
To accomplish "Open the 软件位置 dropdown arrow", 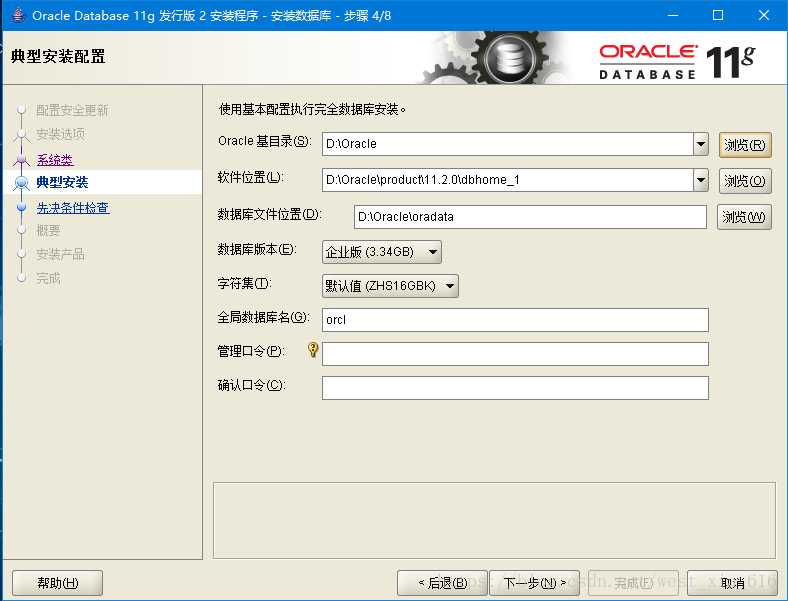I will pyautogui.click(x=701, y=180).
